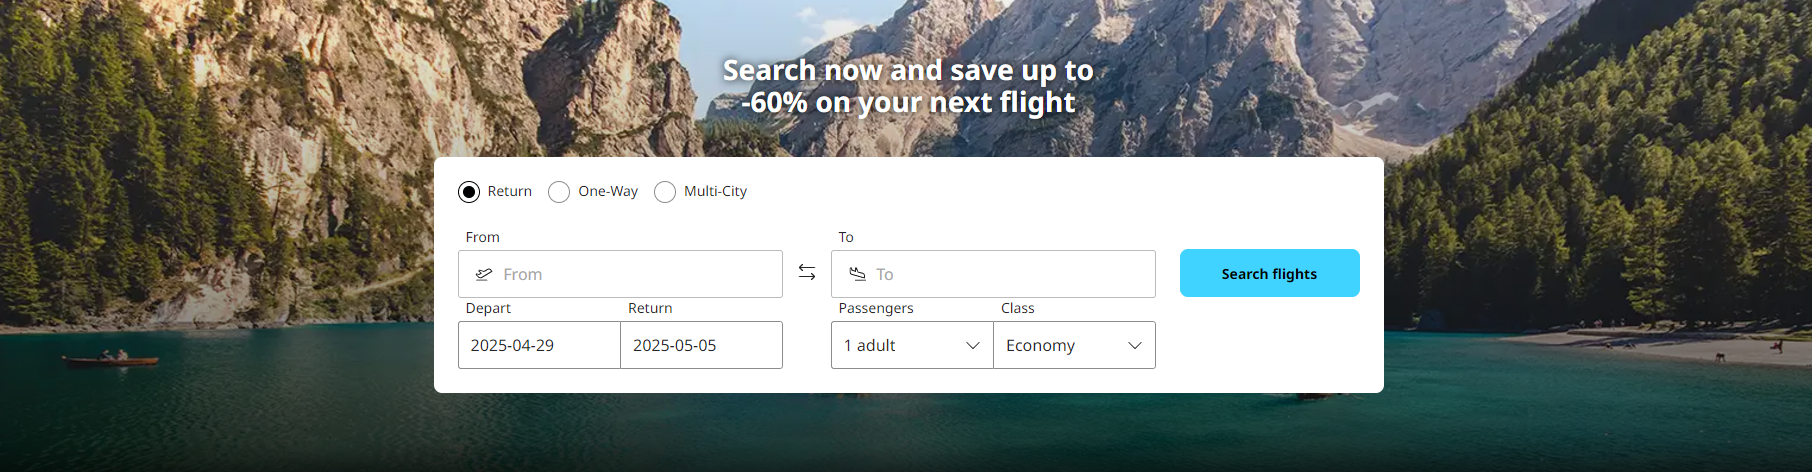
Task: Click the Class label above Economy
Action: click(x=1018, y=308)
